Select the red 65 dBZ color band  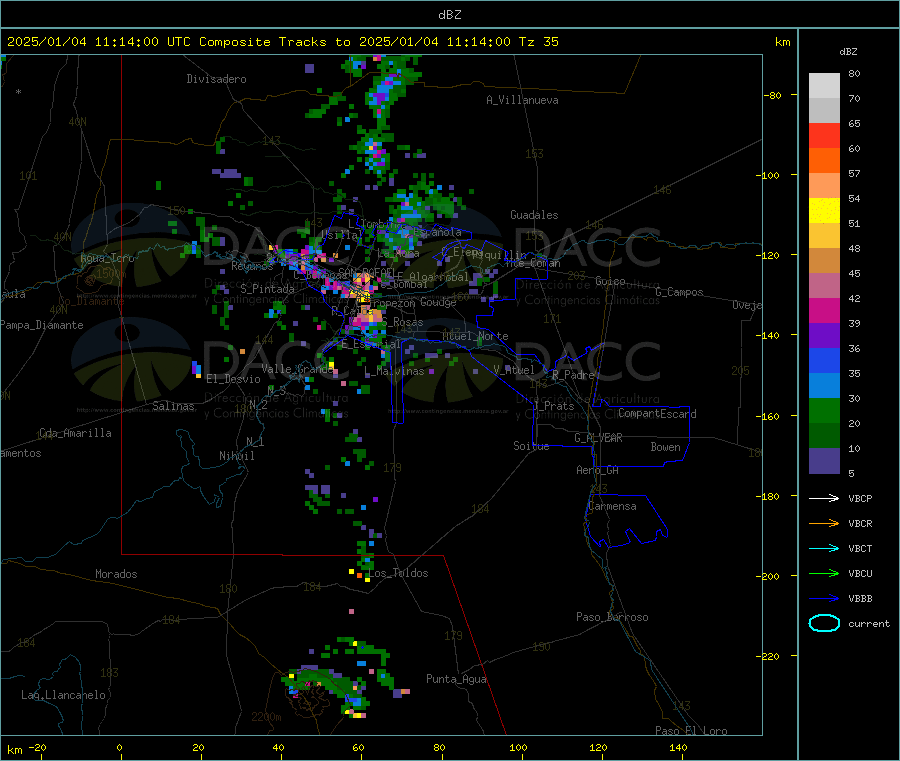coord(824,135)
